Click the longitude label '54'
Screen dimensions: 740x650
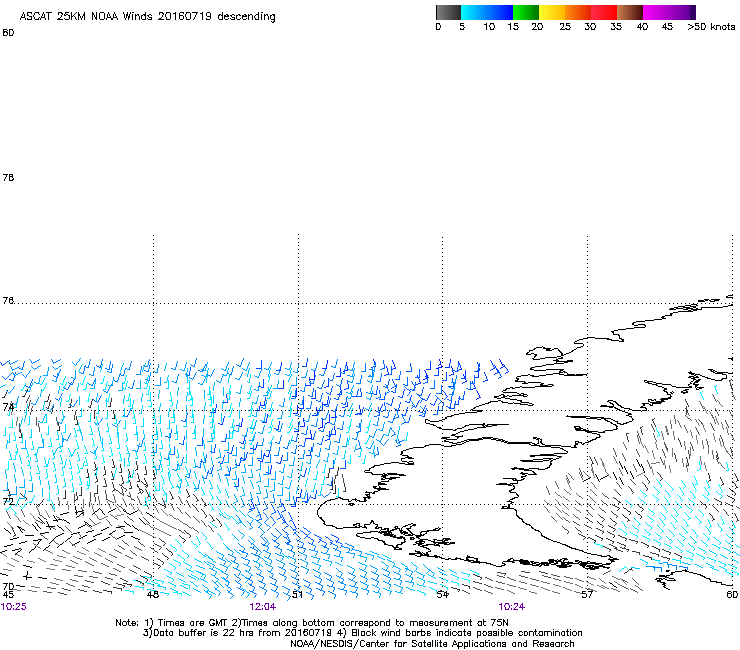(442, 594)
